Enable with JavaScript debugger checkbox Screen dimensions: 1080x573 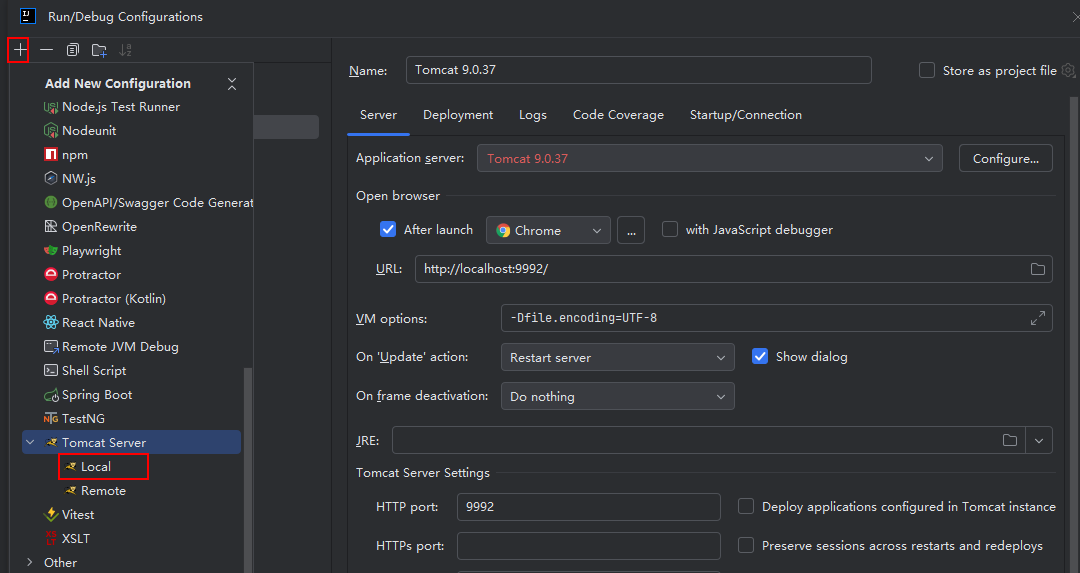[669, 229]
